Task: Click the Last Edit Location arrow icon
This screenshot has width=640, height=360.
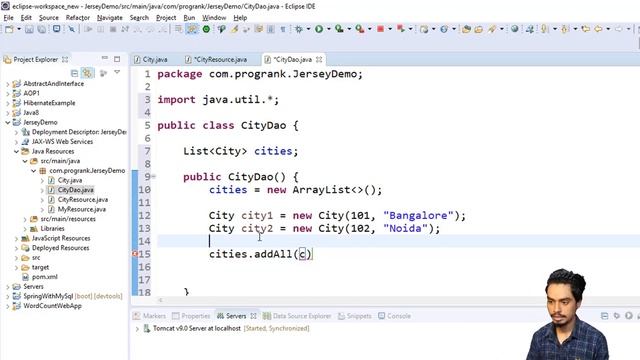Action: click(585, 29)
